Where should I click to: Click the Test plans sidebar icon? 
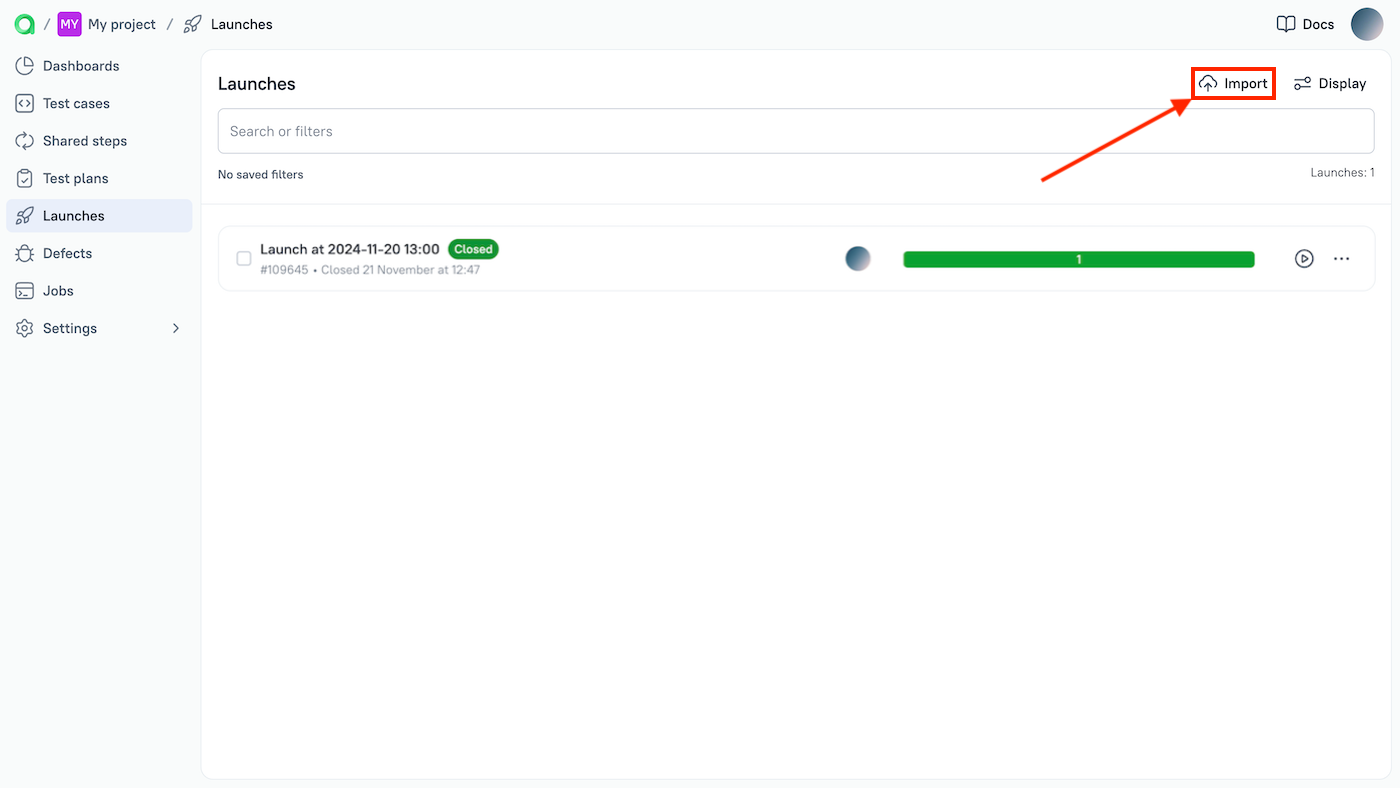pos(23,177)
